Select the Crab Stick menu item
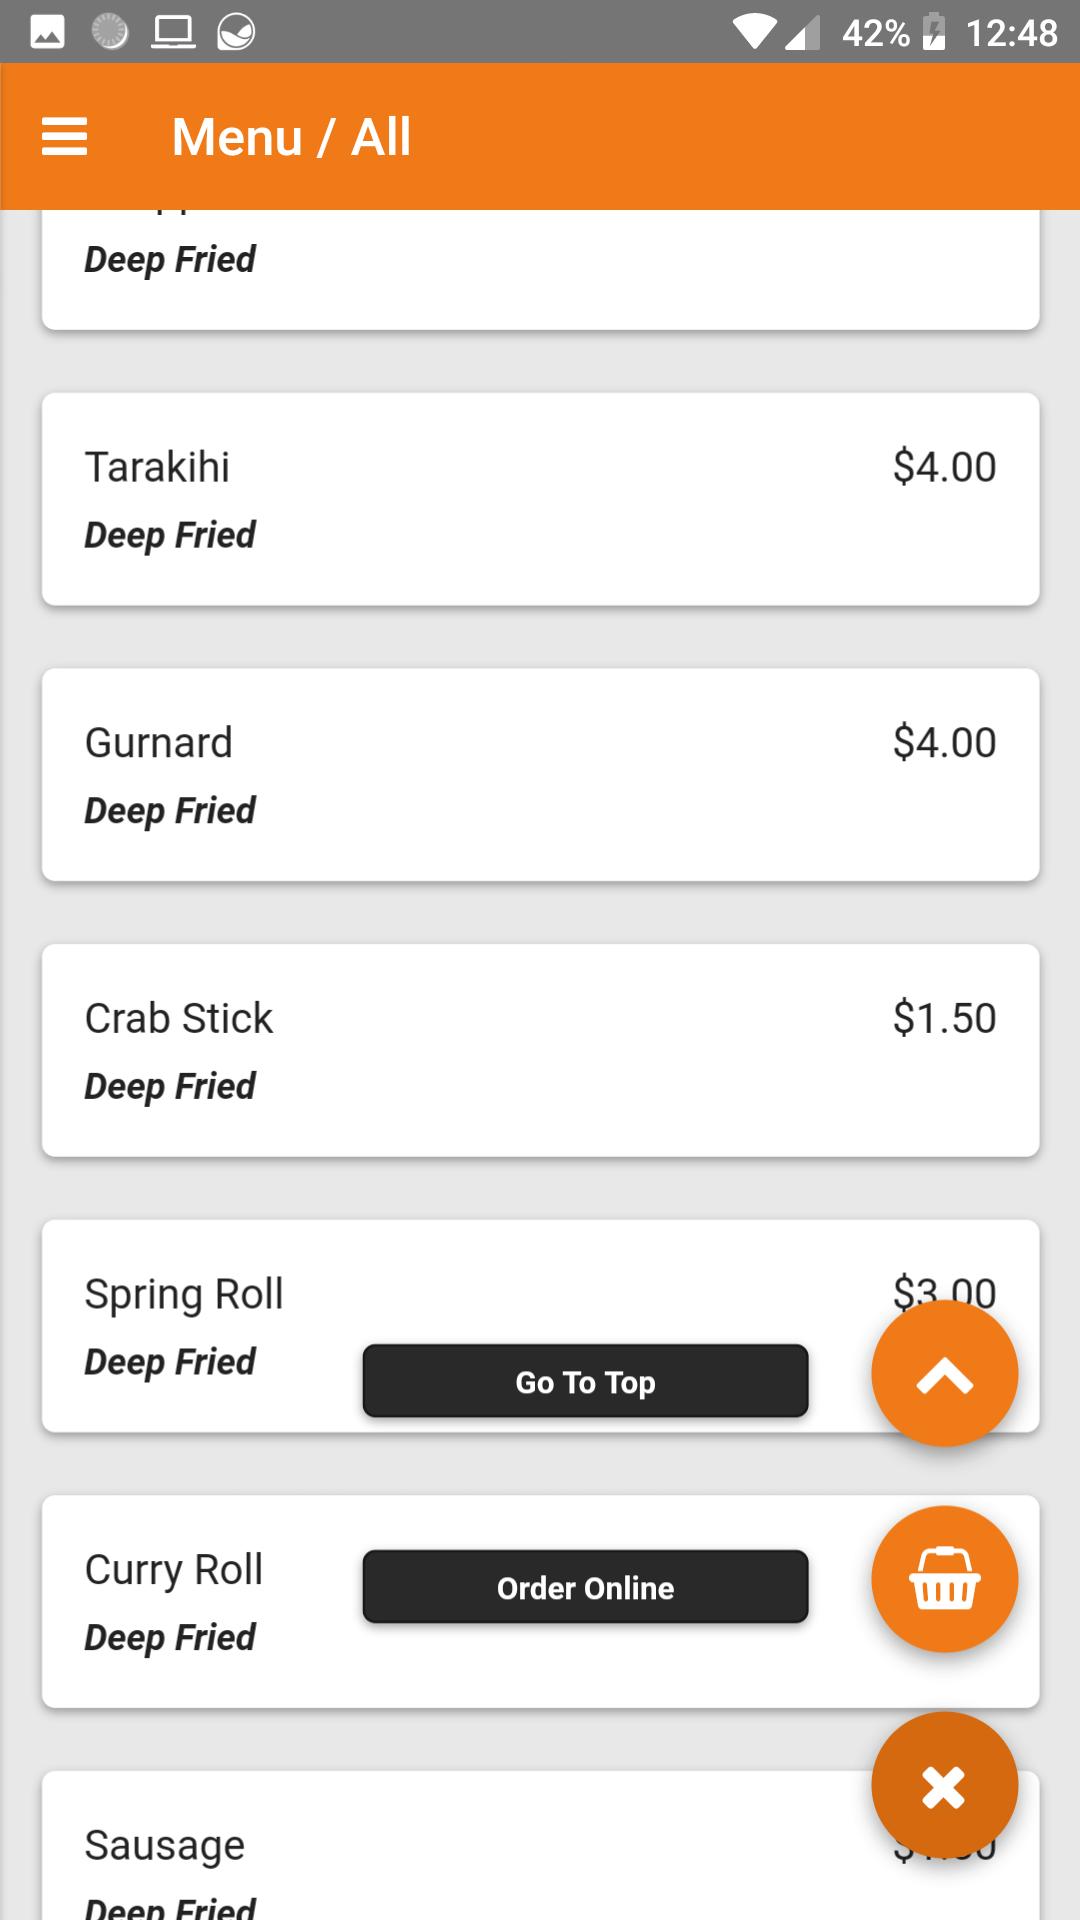The height and width of the screenshot is (1920, 1080). pos(540,1050)
